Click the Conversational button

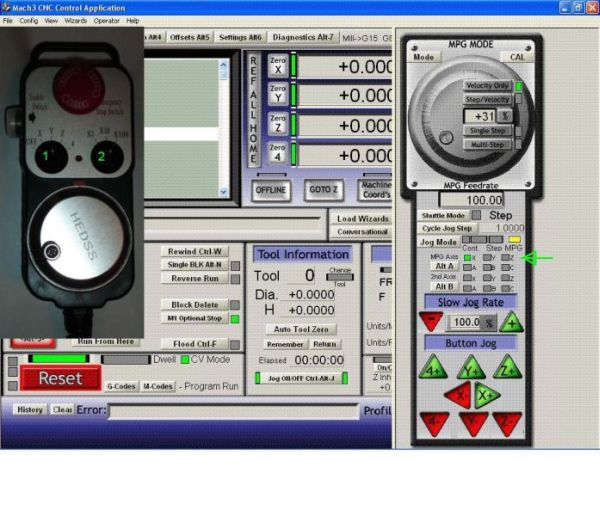362,232
